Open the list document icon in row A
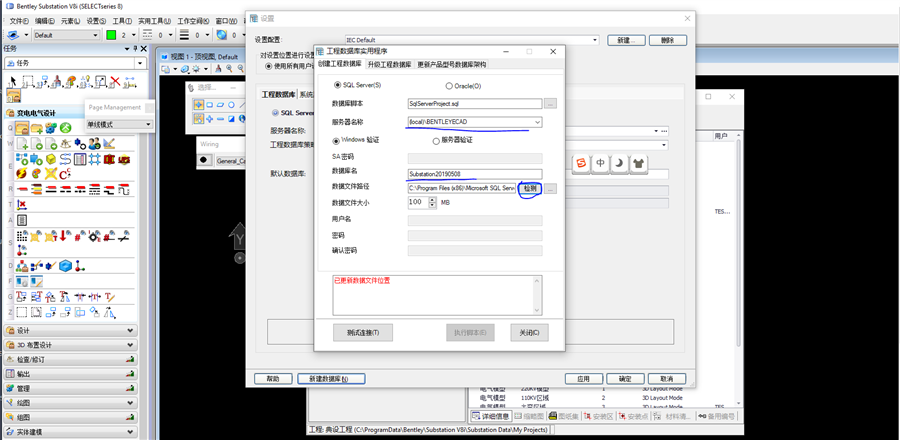The image size is (900, 440). point(22,220)
